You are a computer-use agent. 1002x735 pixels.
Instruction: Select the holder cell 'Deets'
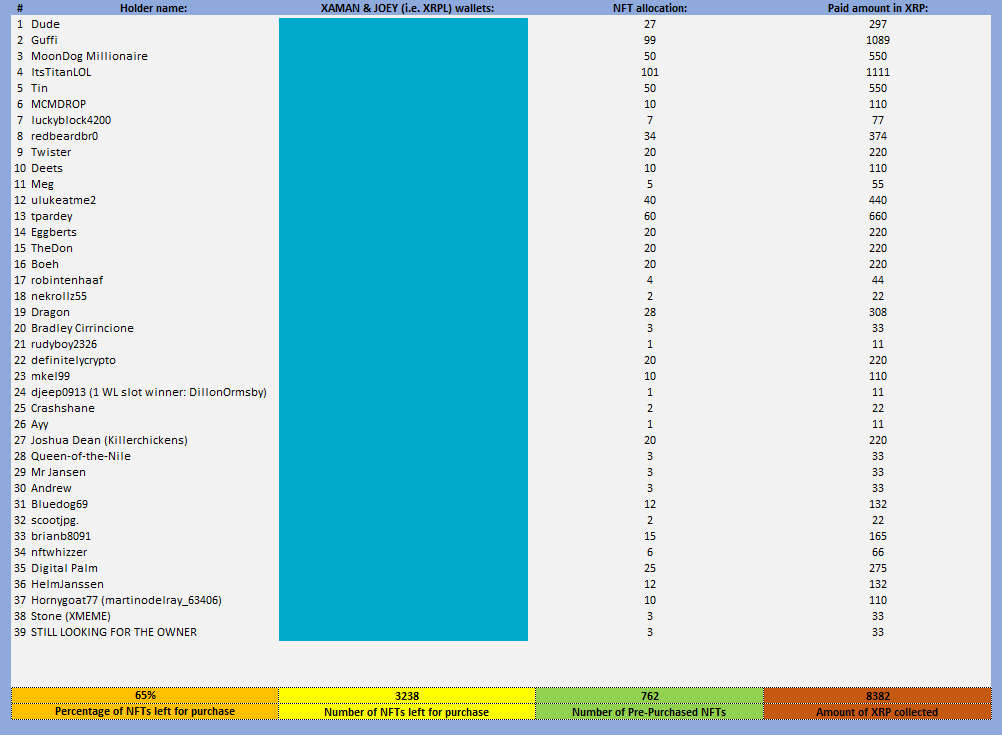[47, 168]
